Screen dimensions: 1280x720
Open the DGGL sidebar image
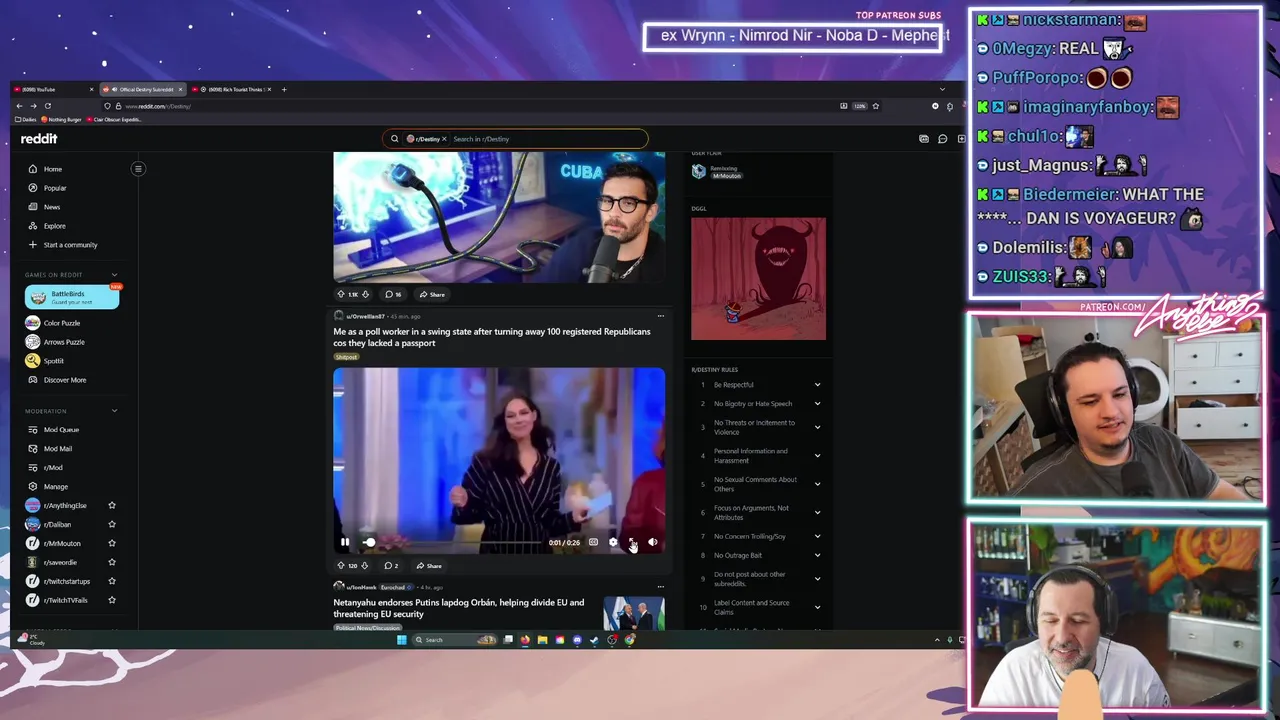click(x=759, y=279)
